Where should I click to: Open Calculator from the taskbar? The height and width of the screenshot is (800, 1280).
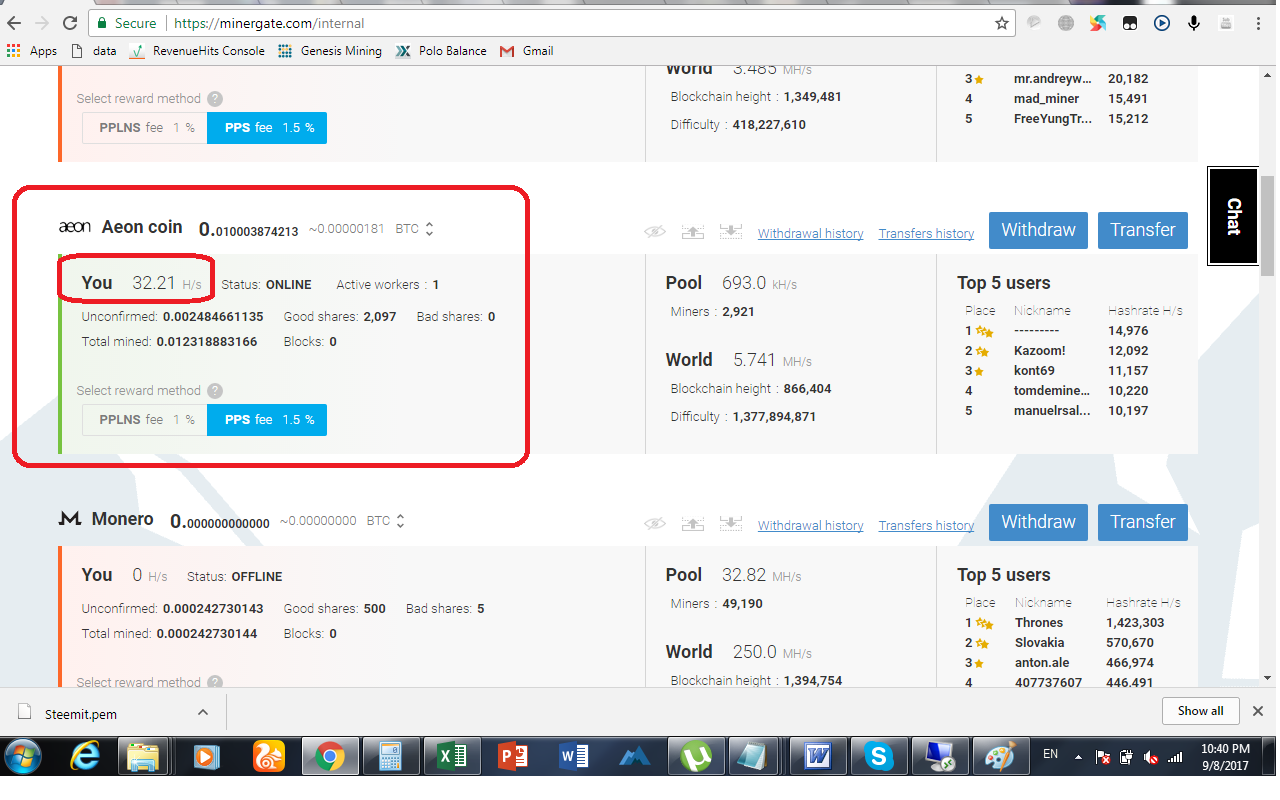click(390, 757)
